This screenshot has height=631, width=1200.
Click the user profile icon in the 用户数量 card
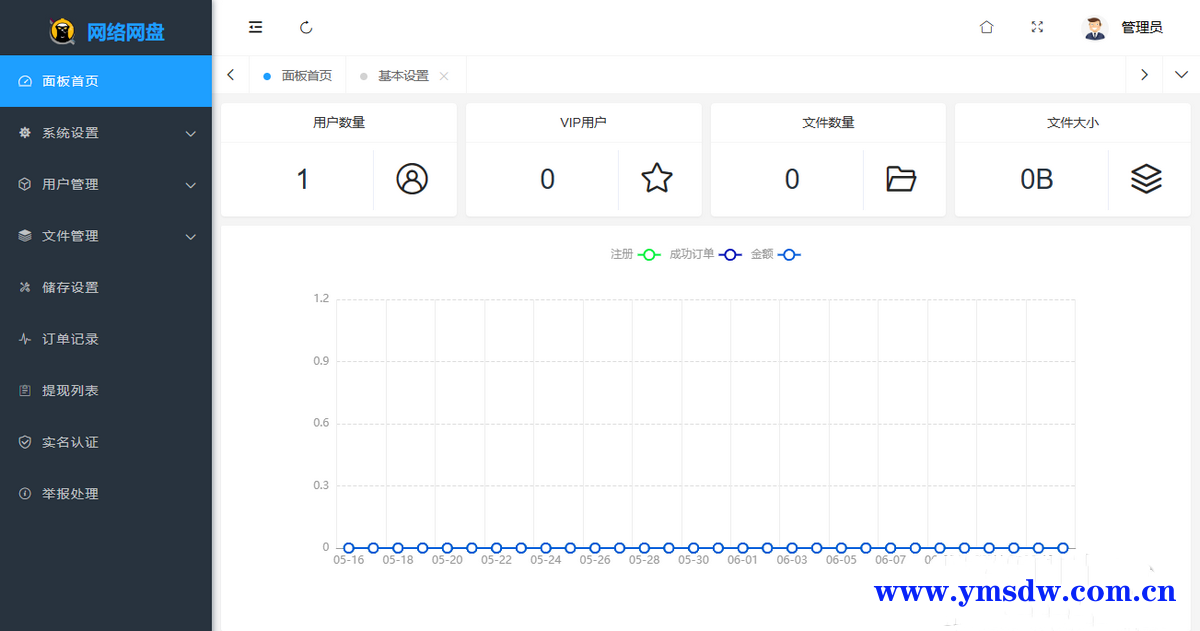click(412, 179)
